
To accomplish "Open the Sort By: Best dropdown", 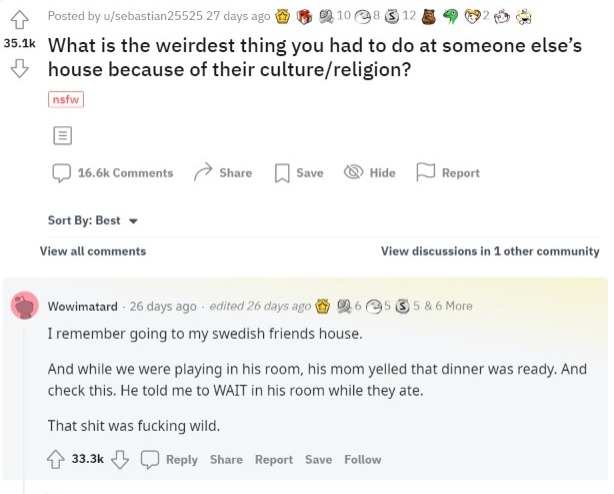I will pyautogui.click(x=91, y=220).
